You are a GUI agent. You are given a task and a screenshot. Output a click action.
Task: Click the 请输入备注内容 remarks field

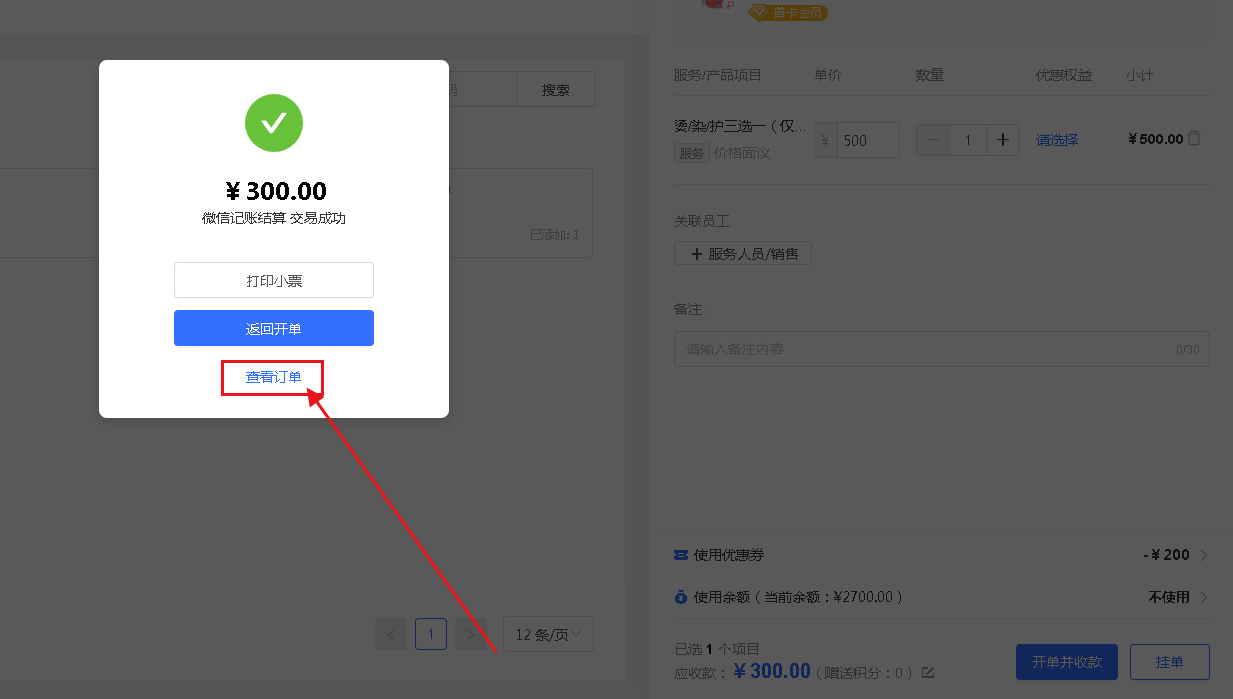pyautogui.click(x=942, y=349)
